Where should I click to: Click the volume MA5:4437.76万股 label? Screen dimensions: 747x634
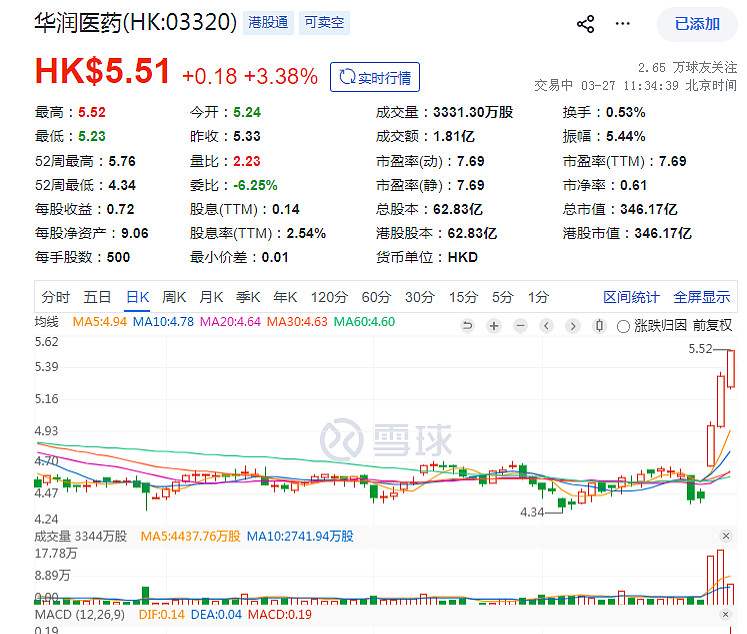click(x=190, y=536)
